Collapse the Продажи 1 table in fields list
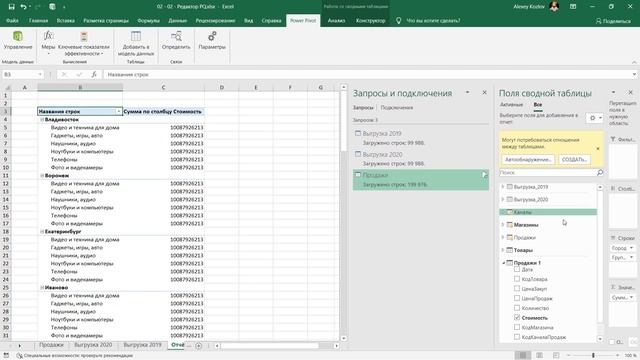The image size is (640, 360). click(503, 263)
